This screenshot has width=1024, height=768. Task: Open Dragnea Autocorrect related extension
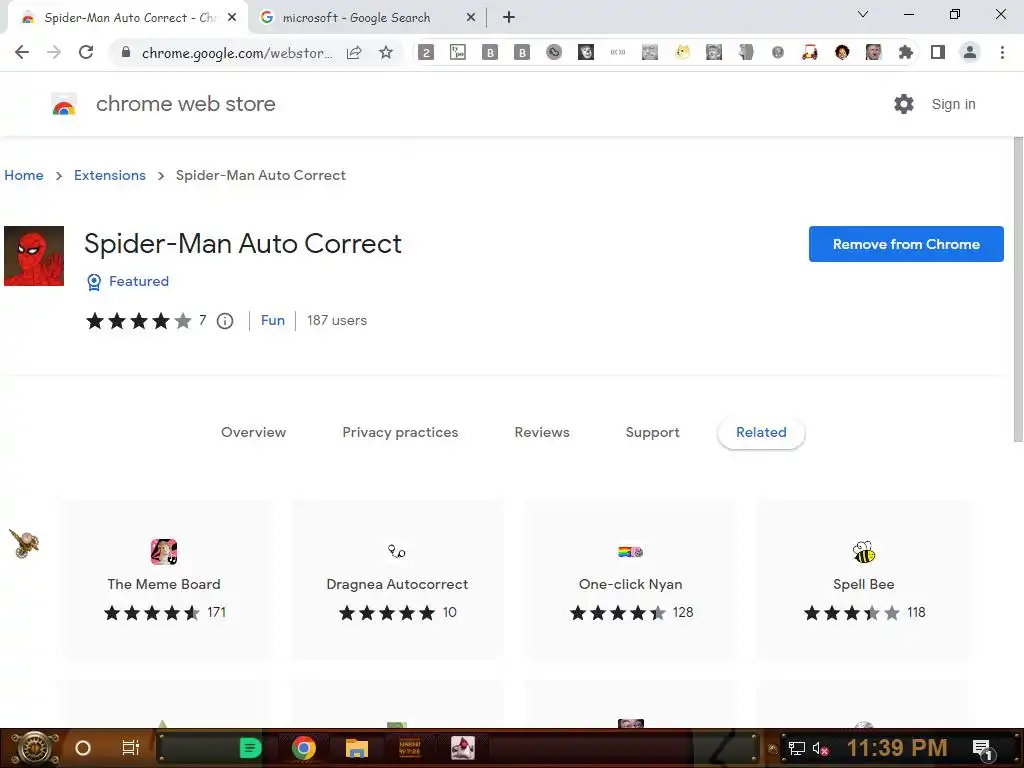(x=397, y=579)
